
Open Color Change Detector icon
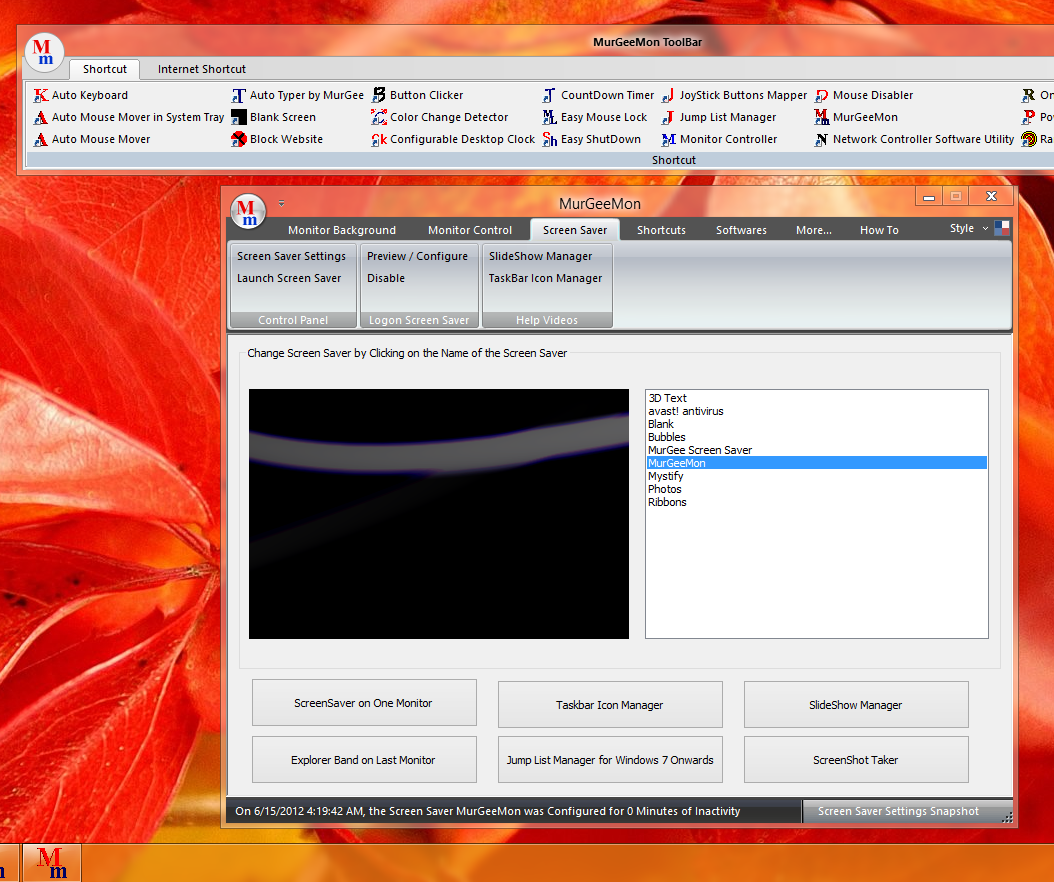(379, 118)
